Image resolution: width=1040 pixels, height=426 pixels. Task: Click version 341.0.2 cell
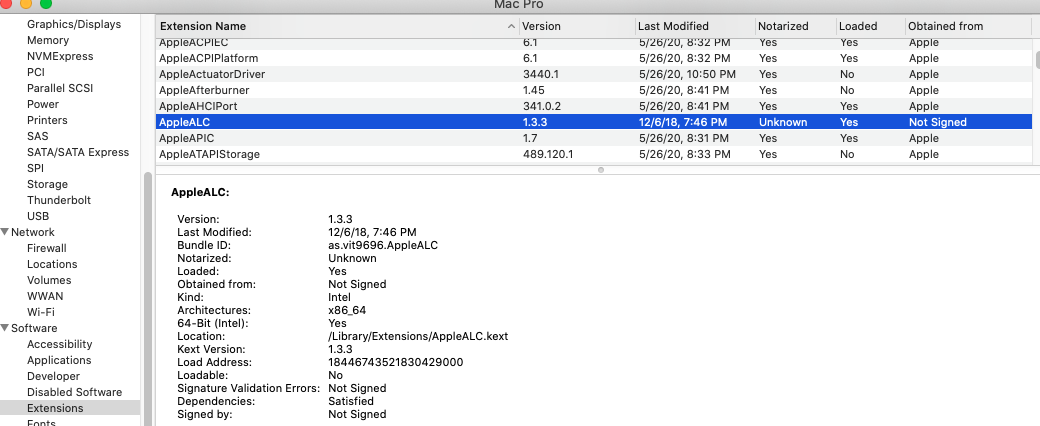point(542,106)
